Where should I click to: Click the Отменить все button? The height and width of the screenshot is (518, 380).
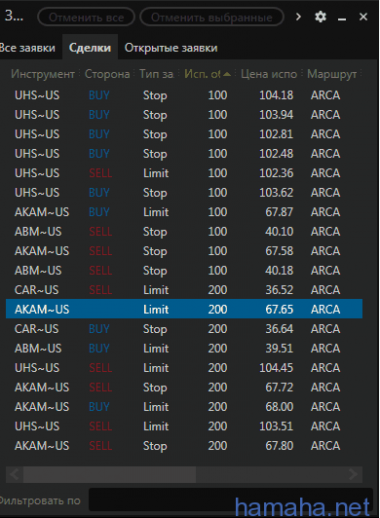[x=86, y=17]
